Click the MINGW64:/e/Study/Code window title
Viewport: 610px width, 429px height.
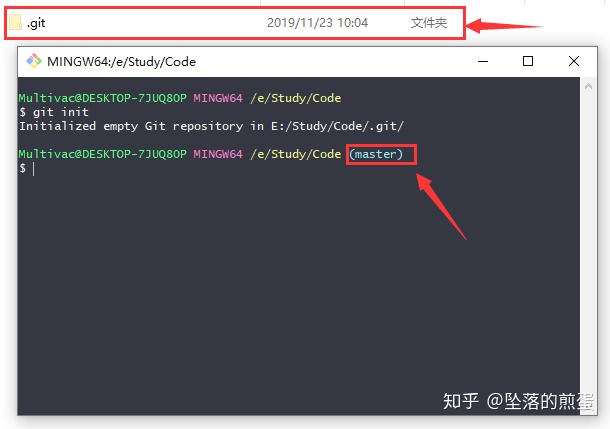[121, 61]
